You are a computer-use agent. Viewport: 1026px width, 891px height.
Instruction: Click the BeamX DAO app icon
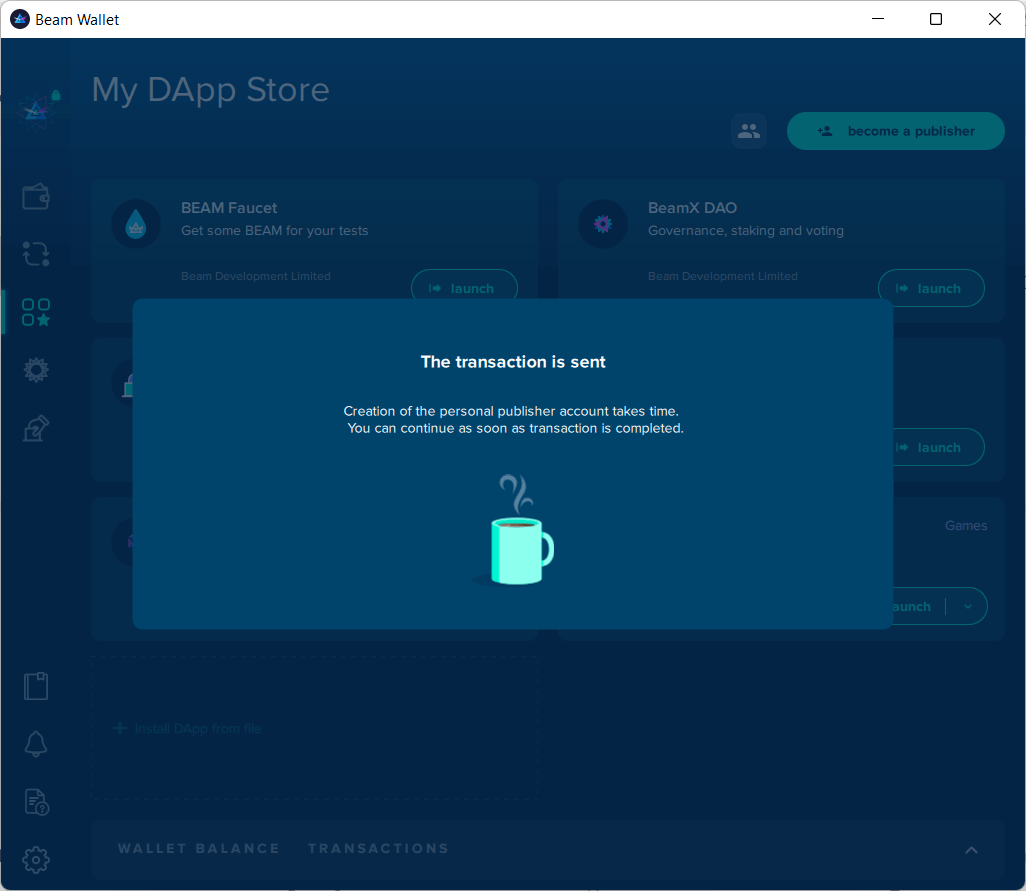(x=603, y=224)
